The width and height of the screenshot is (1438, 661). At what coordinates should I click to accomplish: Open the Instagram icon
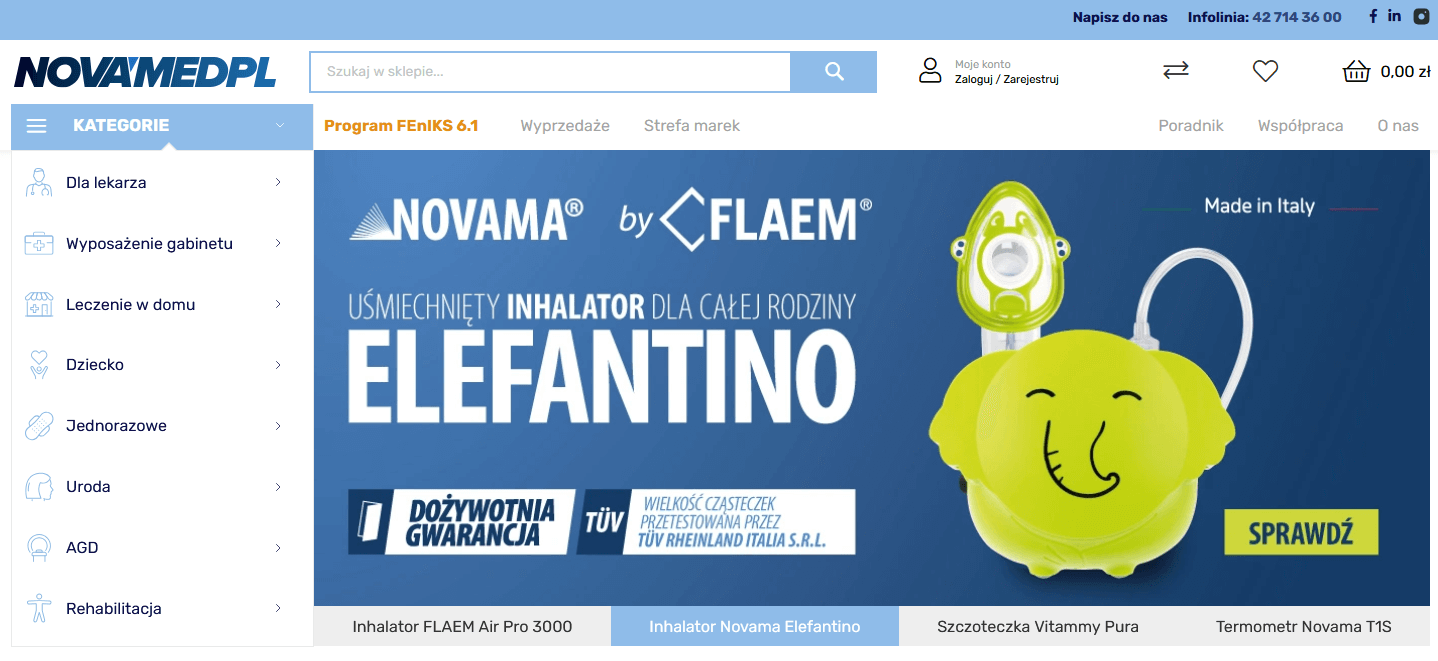point(1421,16)
